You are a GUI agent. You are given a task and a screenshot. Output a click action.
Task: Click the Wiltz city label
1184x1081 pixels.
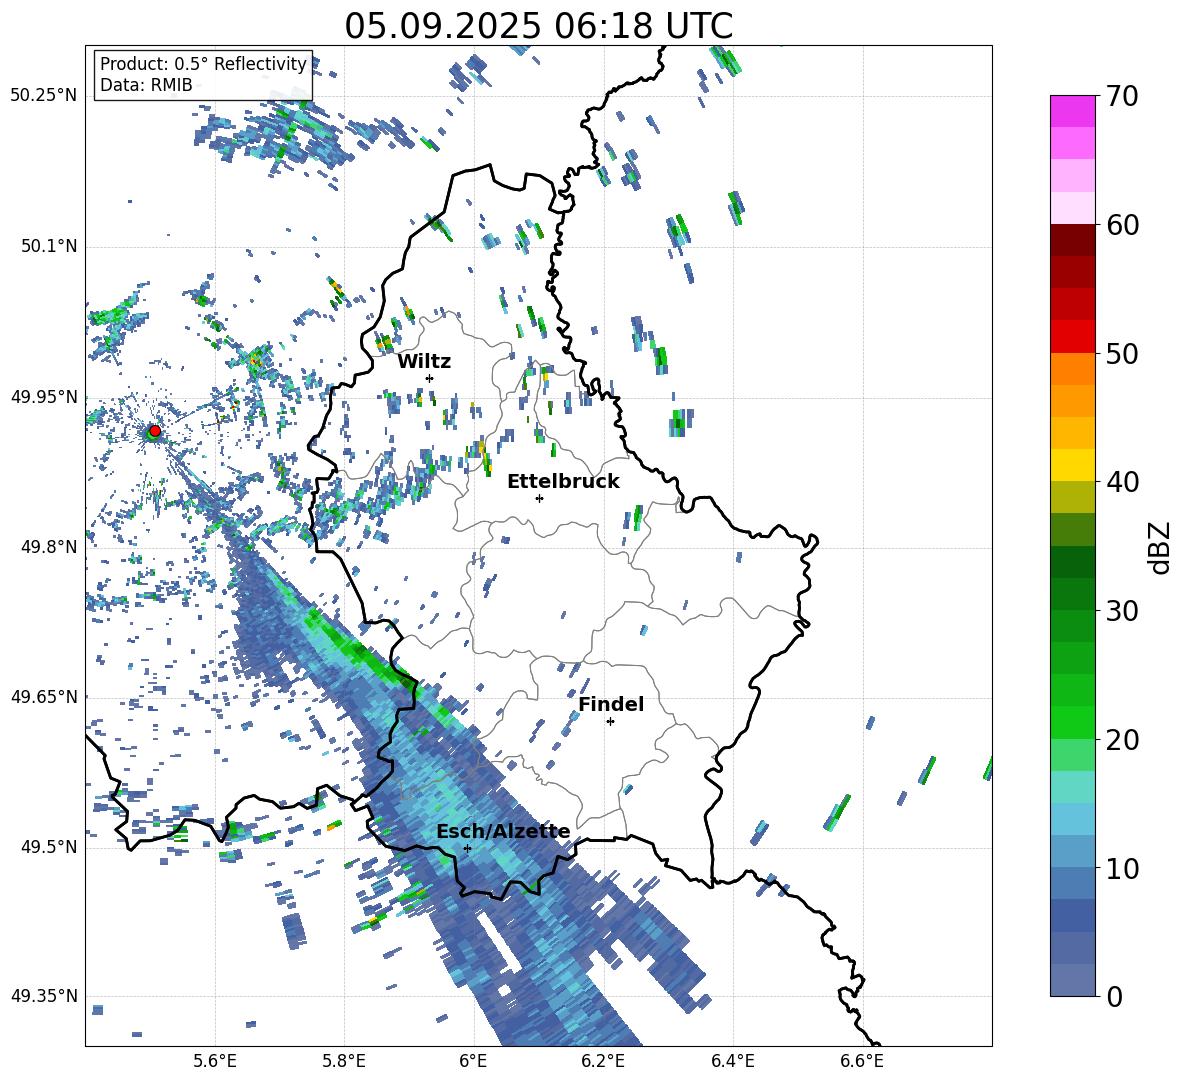click(x=424, y=362)
